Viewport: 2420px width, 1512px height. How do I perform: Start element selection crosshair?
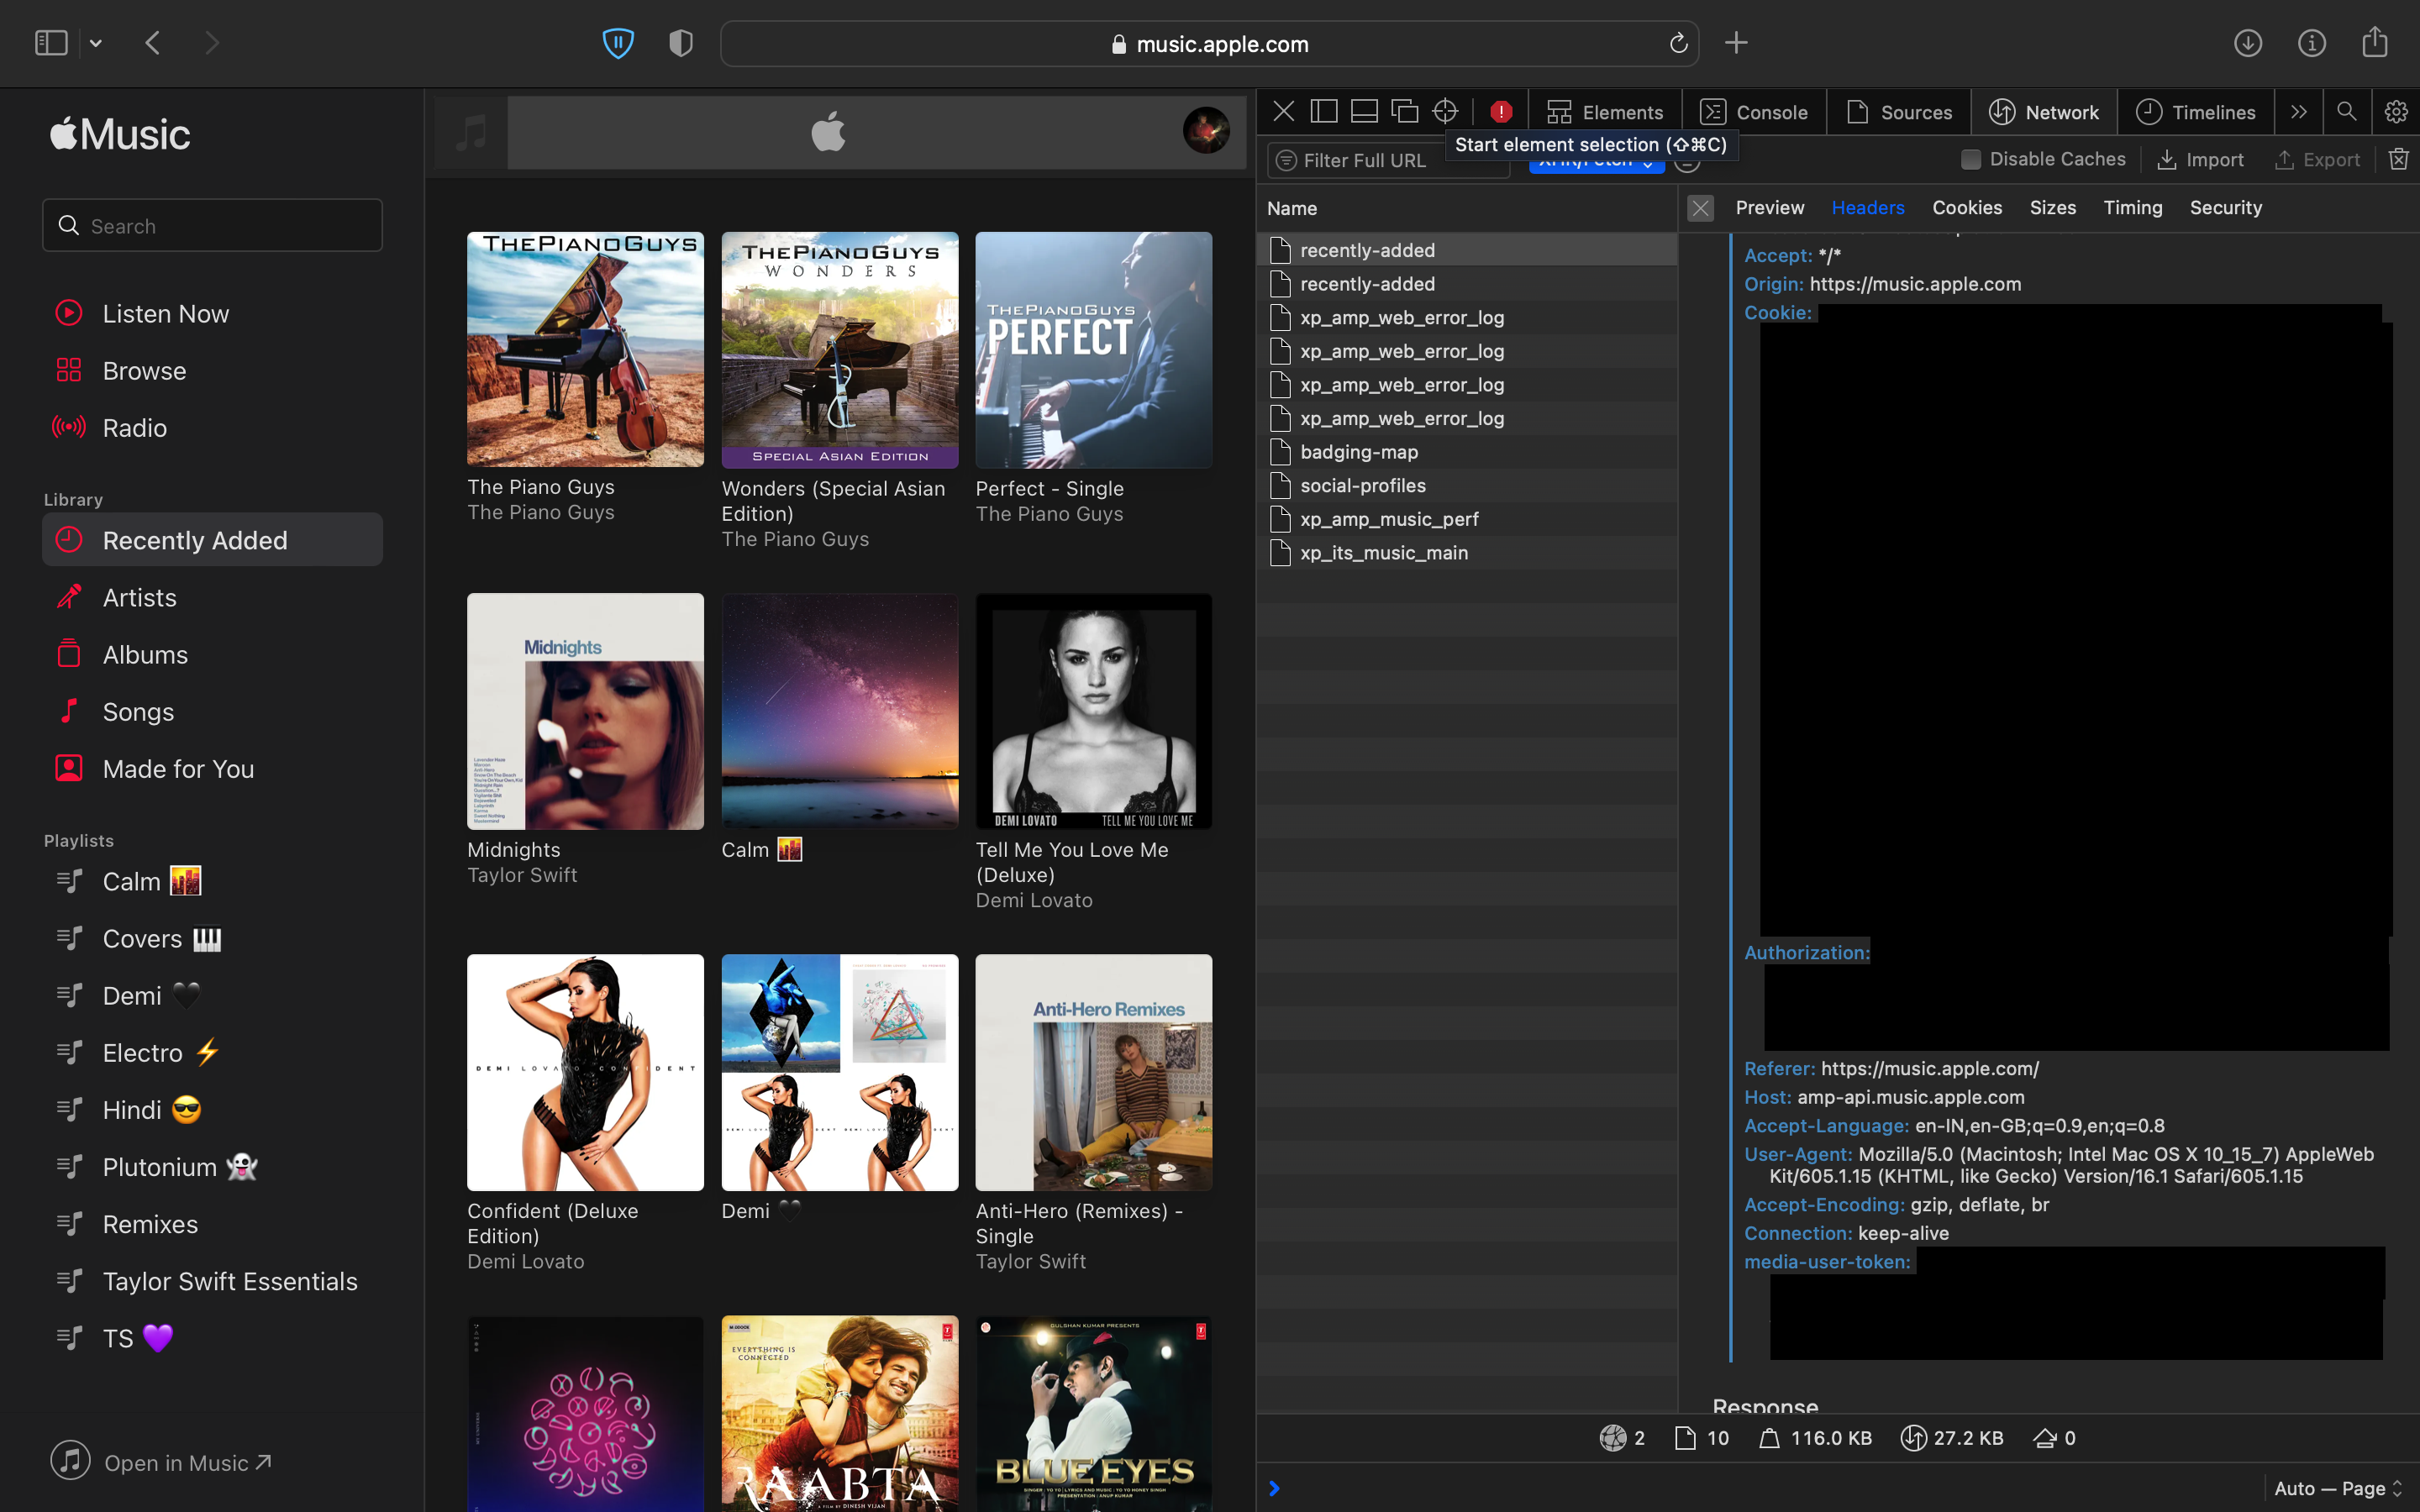click(x=1445, y=111)
